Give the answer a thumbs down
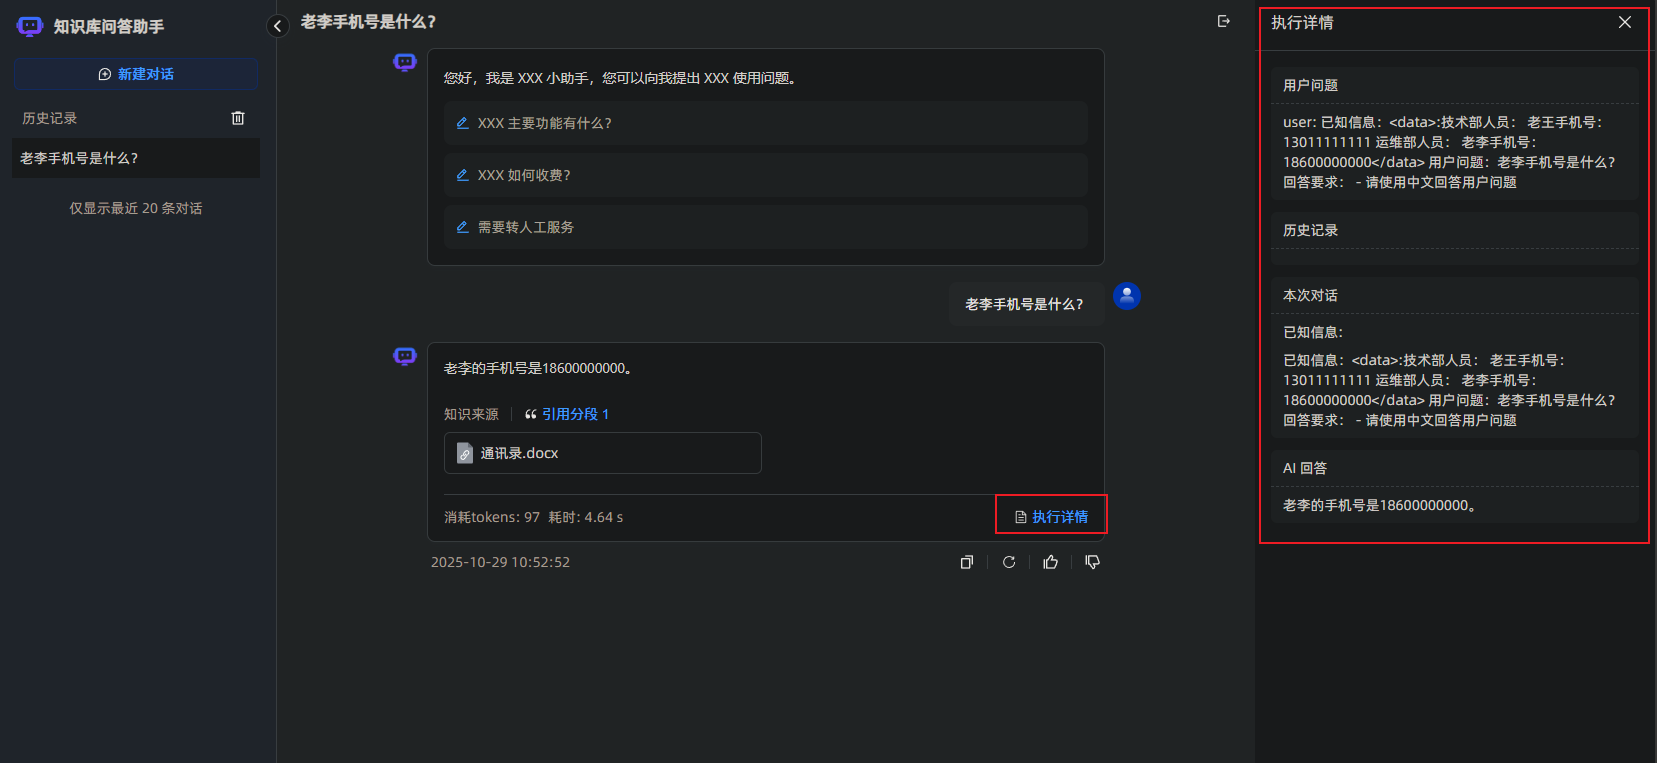 coord(1093,562)
